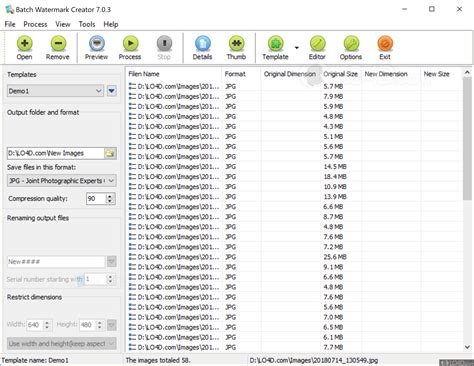Adjust the Width value stepper

tap(47, 325)
